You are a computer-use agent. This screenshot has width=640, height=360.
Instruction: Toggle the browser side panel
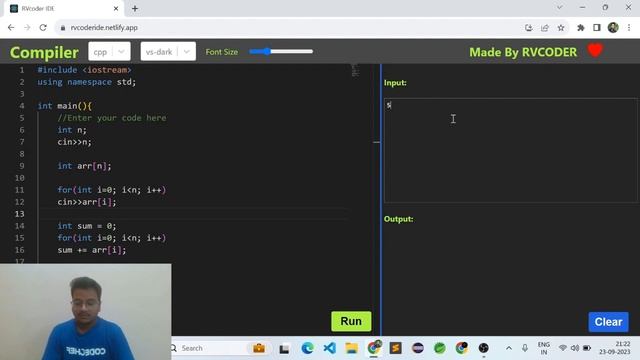pos(597,28)
